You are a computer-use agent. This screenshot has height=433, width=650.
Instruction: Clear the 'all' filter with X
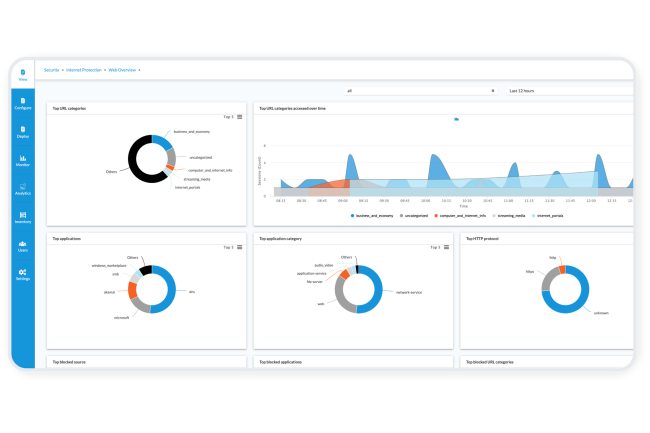(493, 90)
